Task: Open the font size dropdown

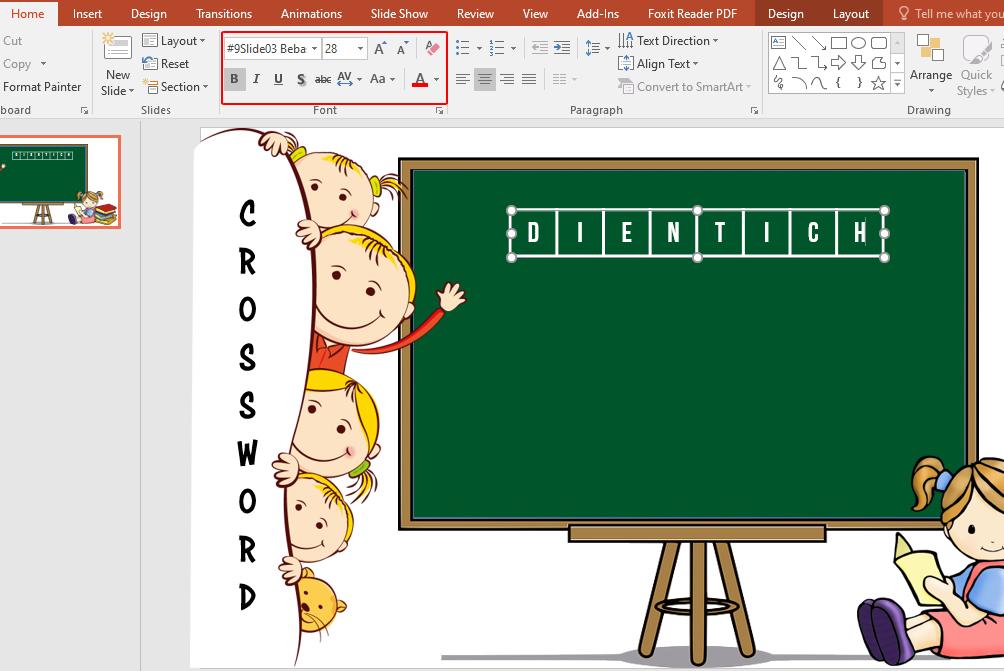Action: 360,47
